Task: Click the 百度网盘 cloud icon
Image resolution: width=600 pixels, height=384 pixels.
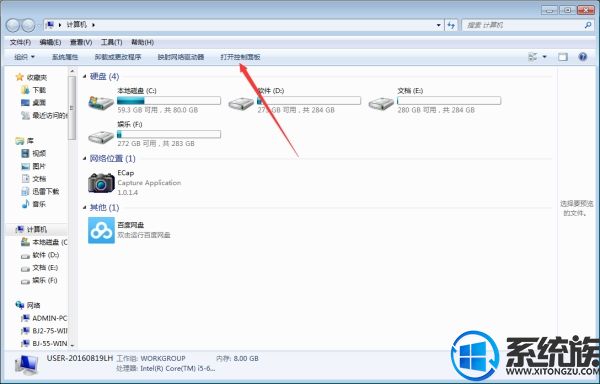Action: point(101,230)
